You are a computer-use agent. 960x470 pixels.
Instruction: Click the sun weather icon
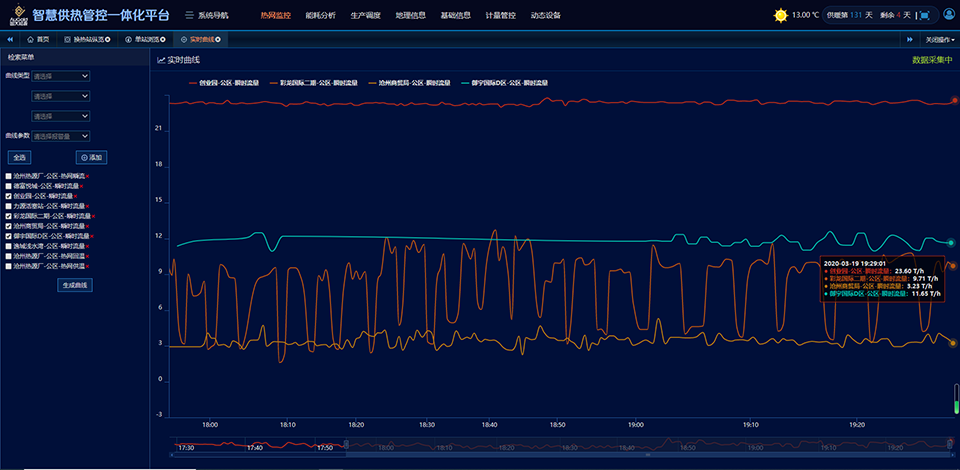coord(780,15)
